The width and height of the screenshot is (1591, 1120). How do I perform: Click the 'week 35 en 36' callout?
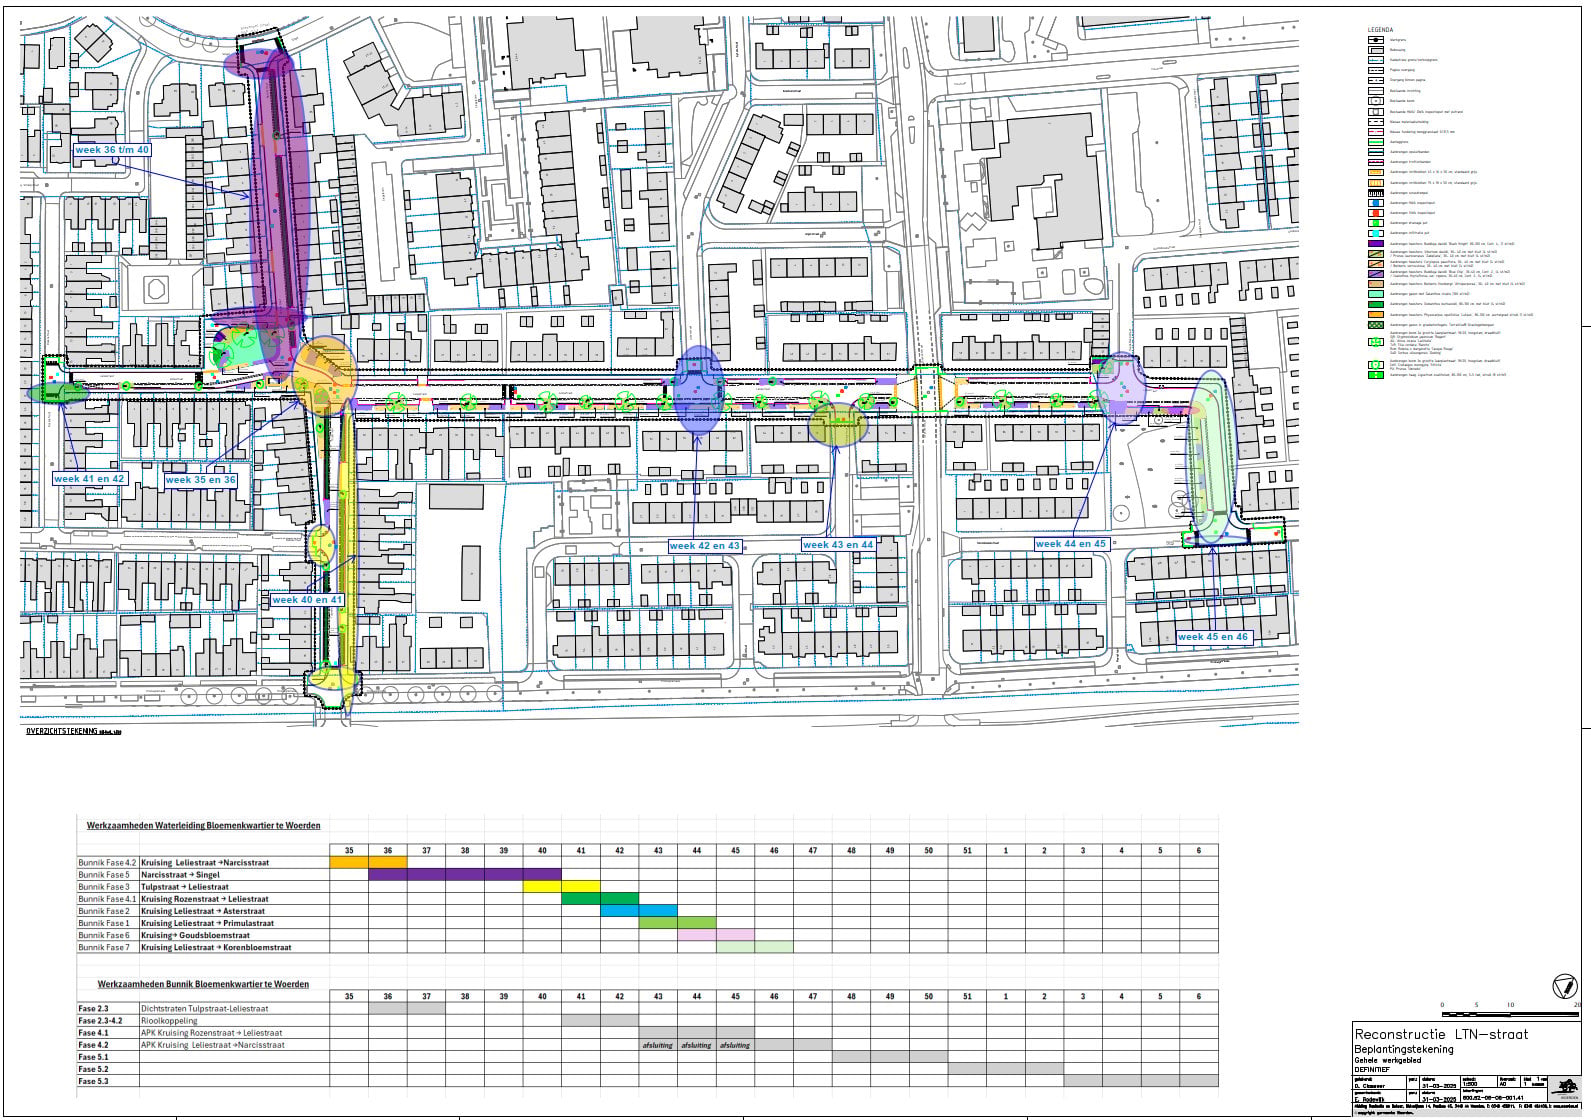[x=200, y=480]
